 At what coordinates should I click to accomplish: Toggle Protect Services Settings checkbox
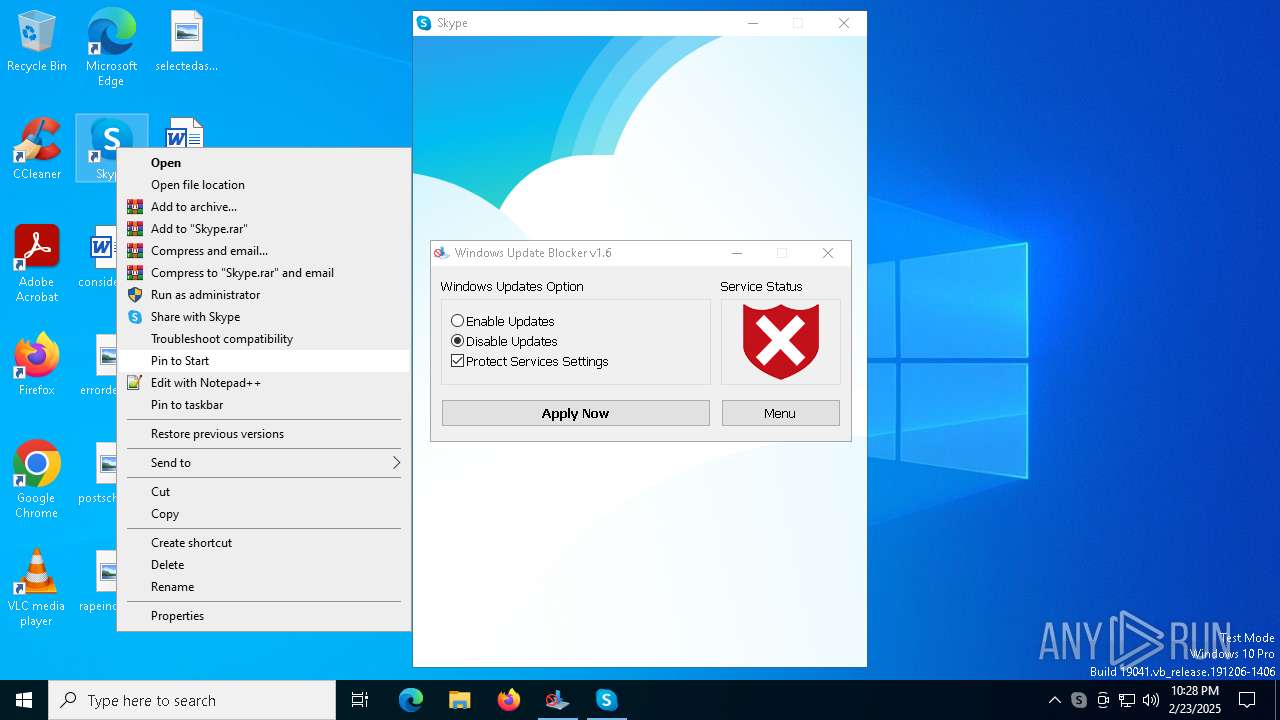coord(458,361)
